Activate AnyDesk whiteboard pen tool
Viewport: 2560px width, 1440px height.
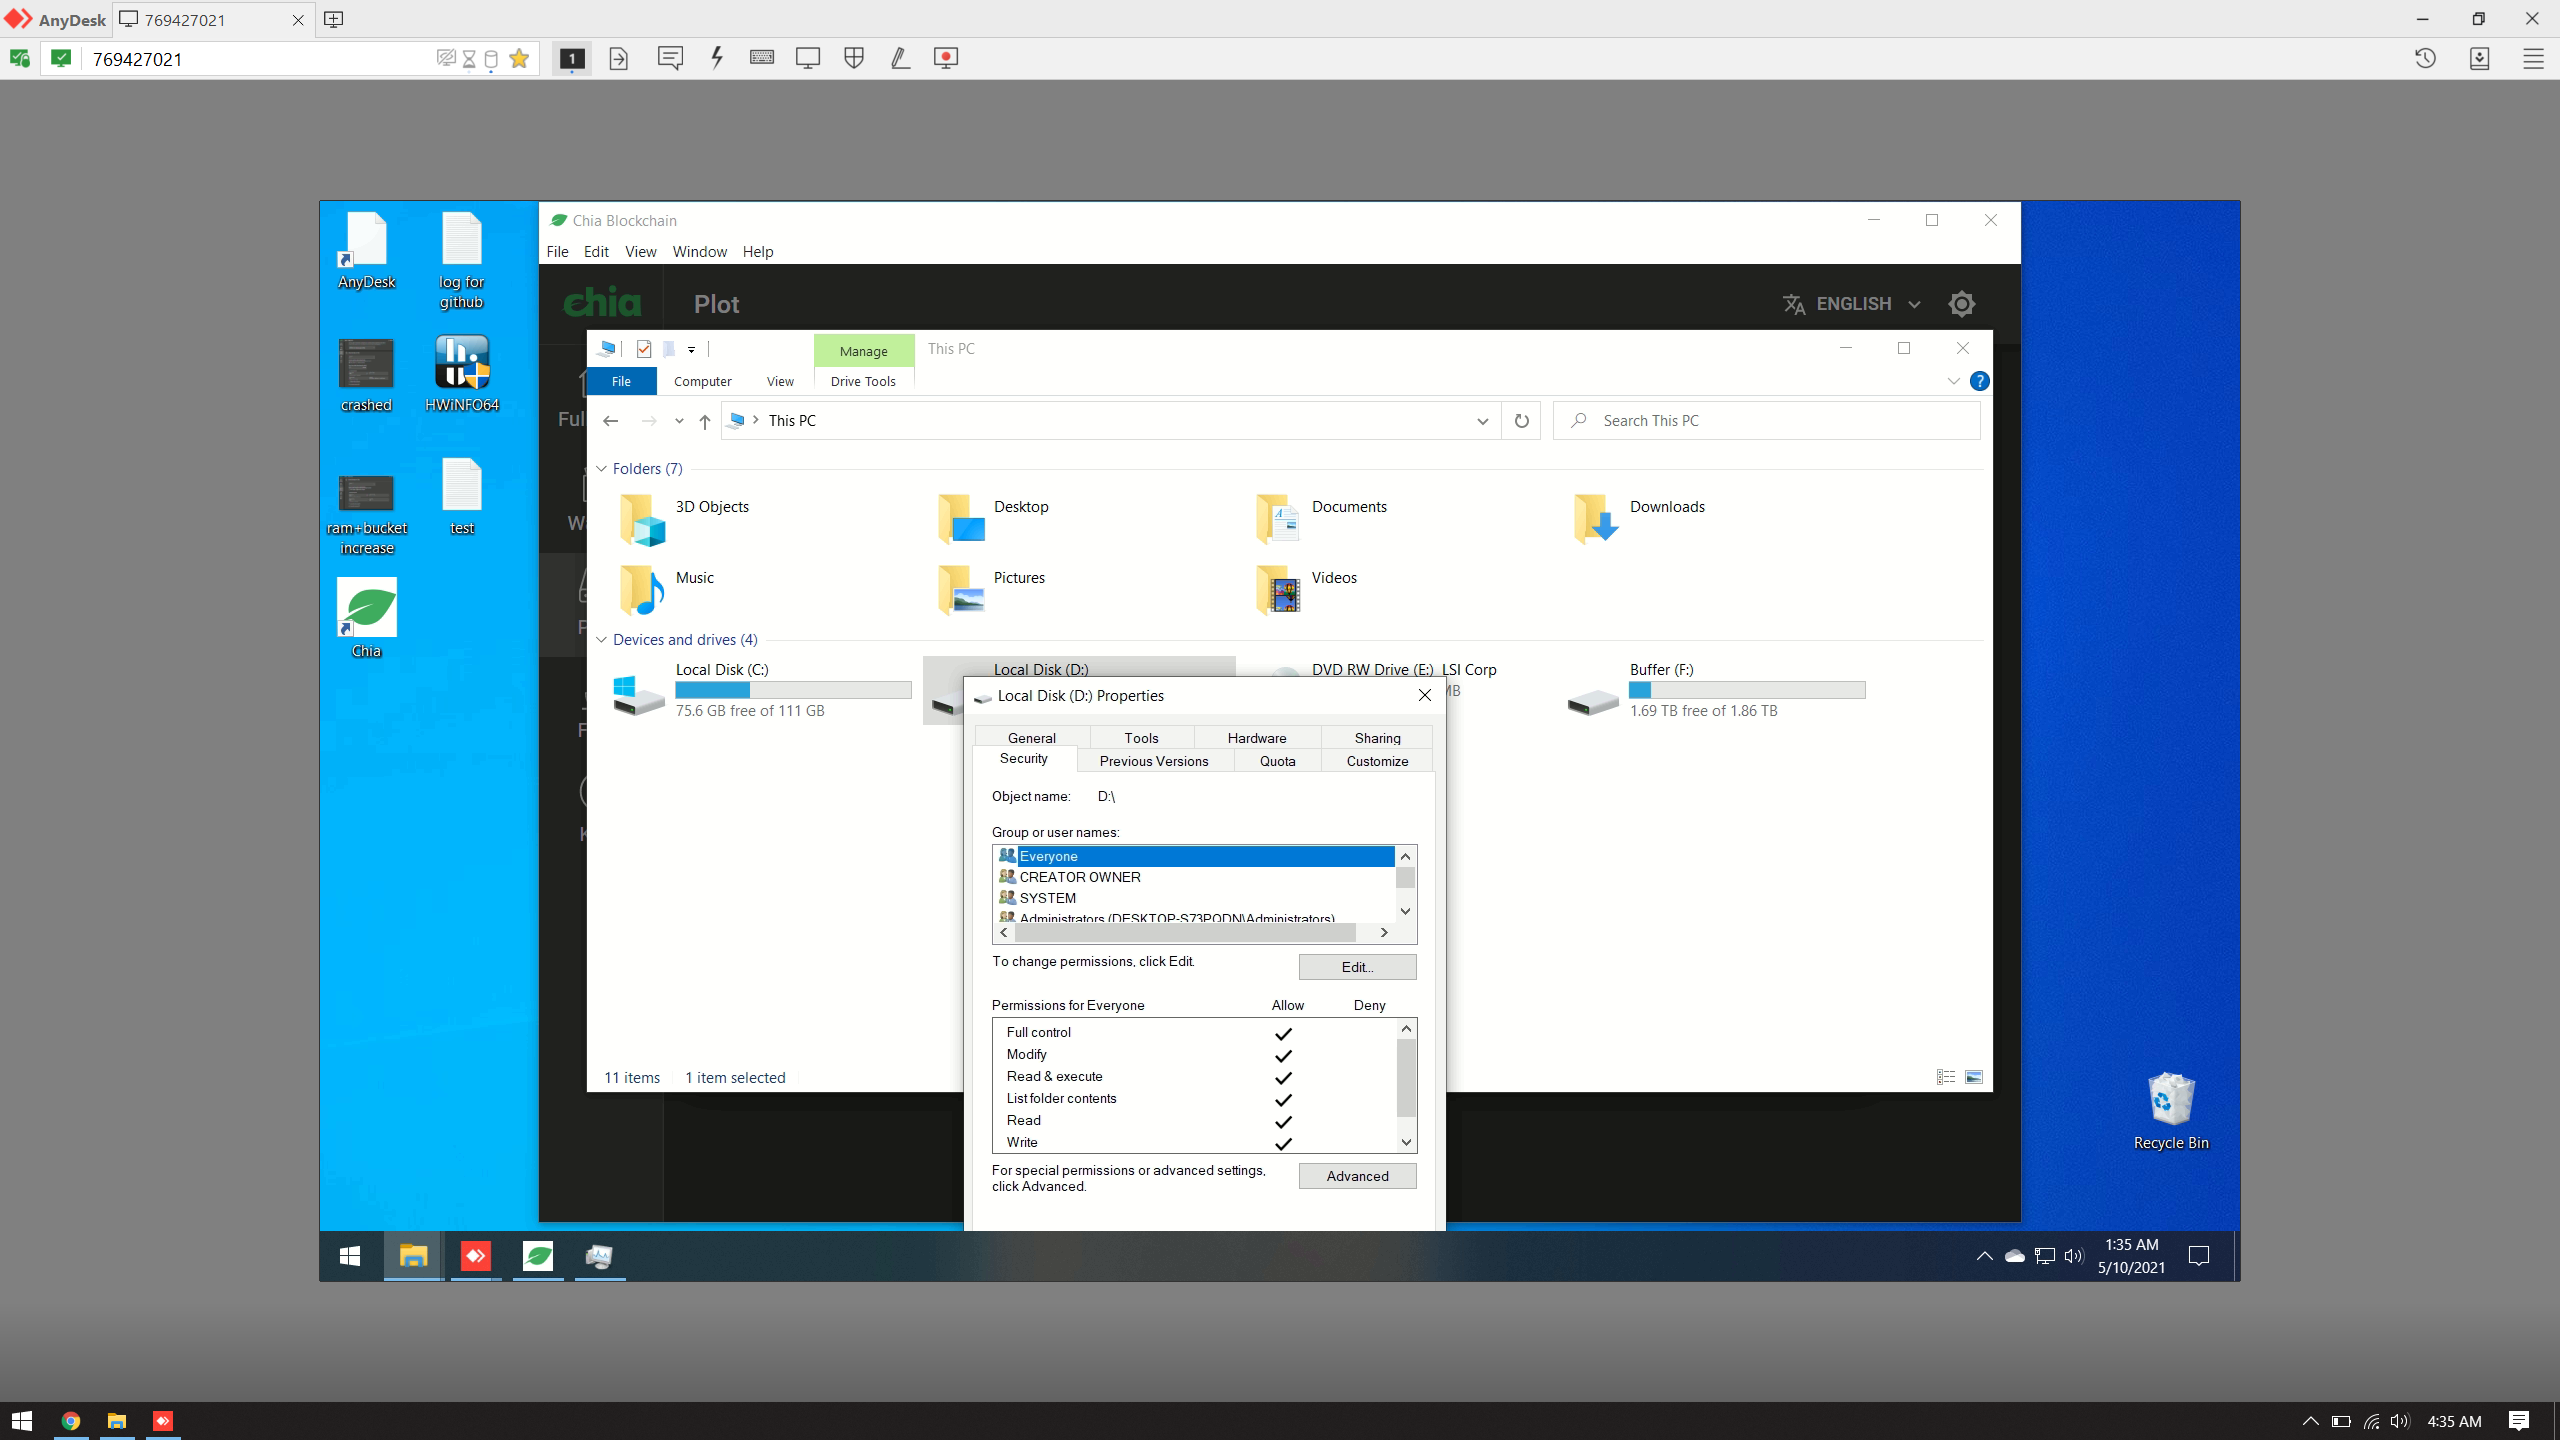pos(900,58)
